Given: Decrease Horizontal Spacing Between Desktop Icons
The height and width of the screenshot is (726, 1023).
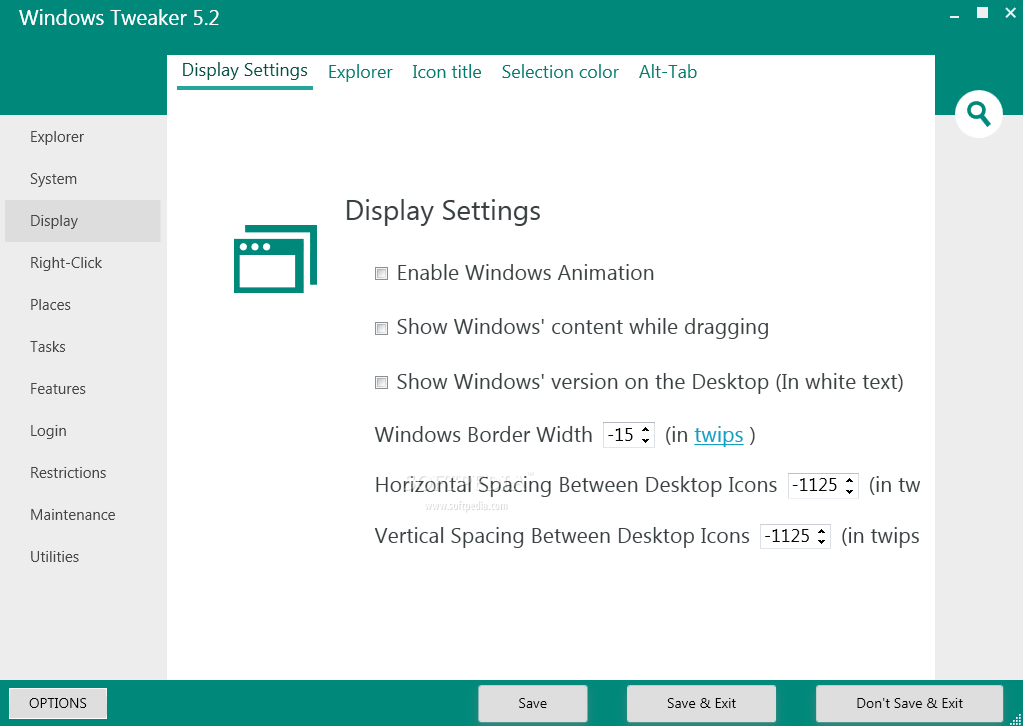Looking at the screenshot, I should coord(849,491).
